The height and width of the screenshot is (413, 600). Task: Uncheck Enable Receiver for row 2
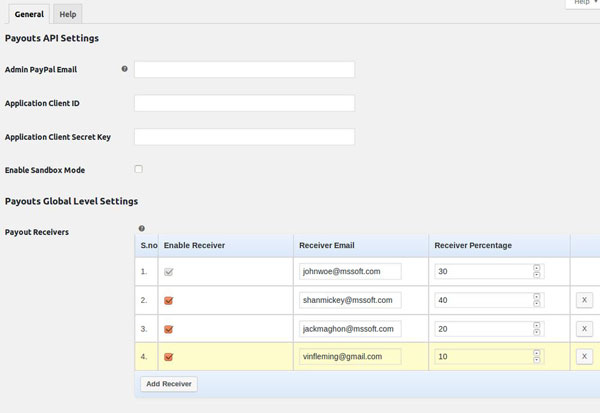click(168, 300)
